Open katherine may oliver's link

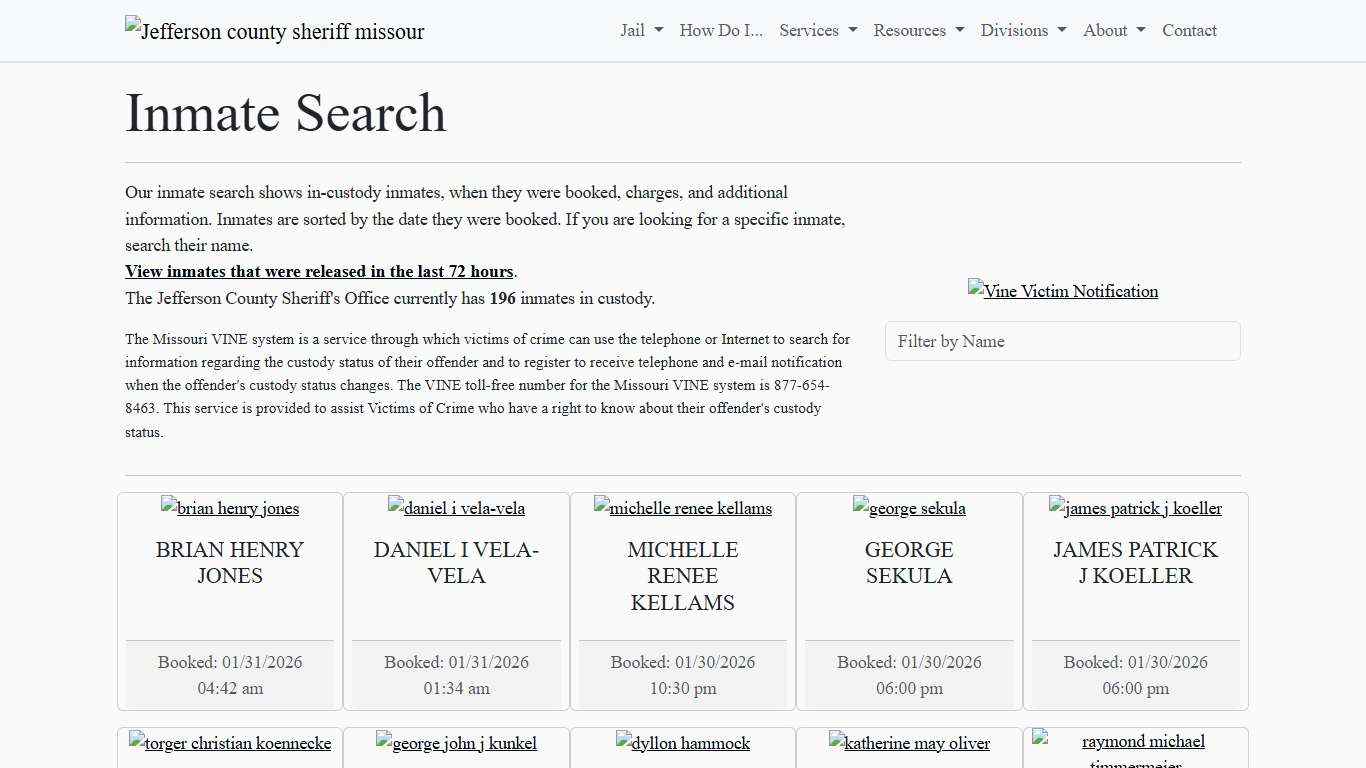coord(909,743)
